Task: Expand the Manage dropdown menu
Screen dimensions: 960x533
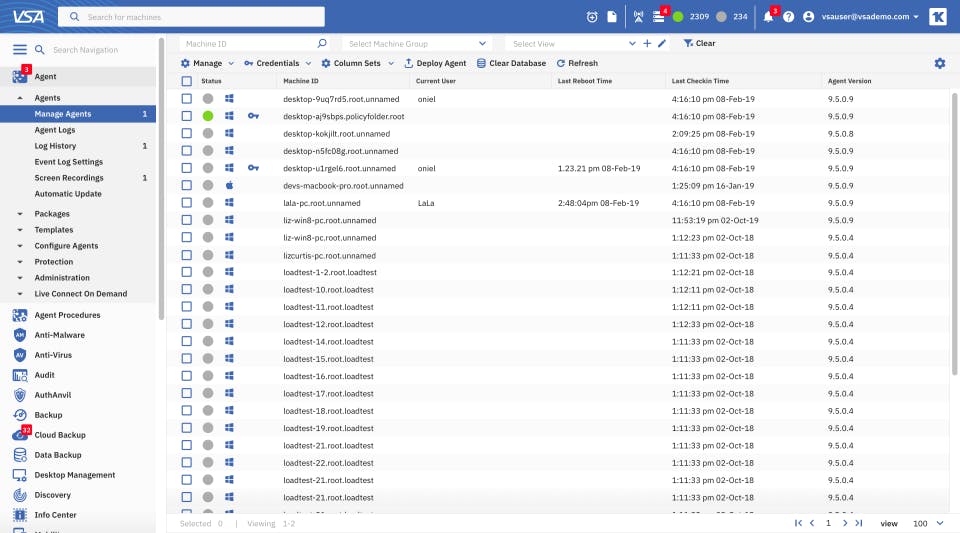Action: (207, 63)
